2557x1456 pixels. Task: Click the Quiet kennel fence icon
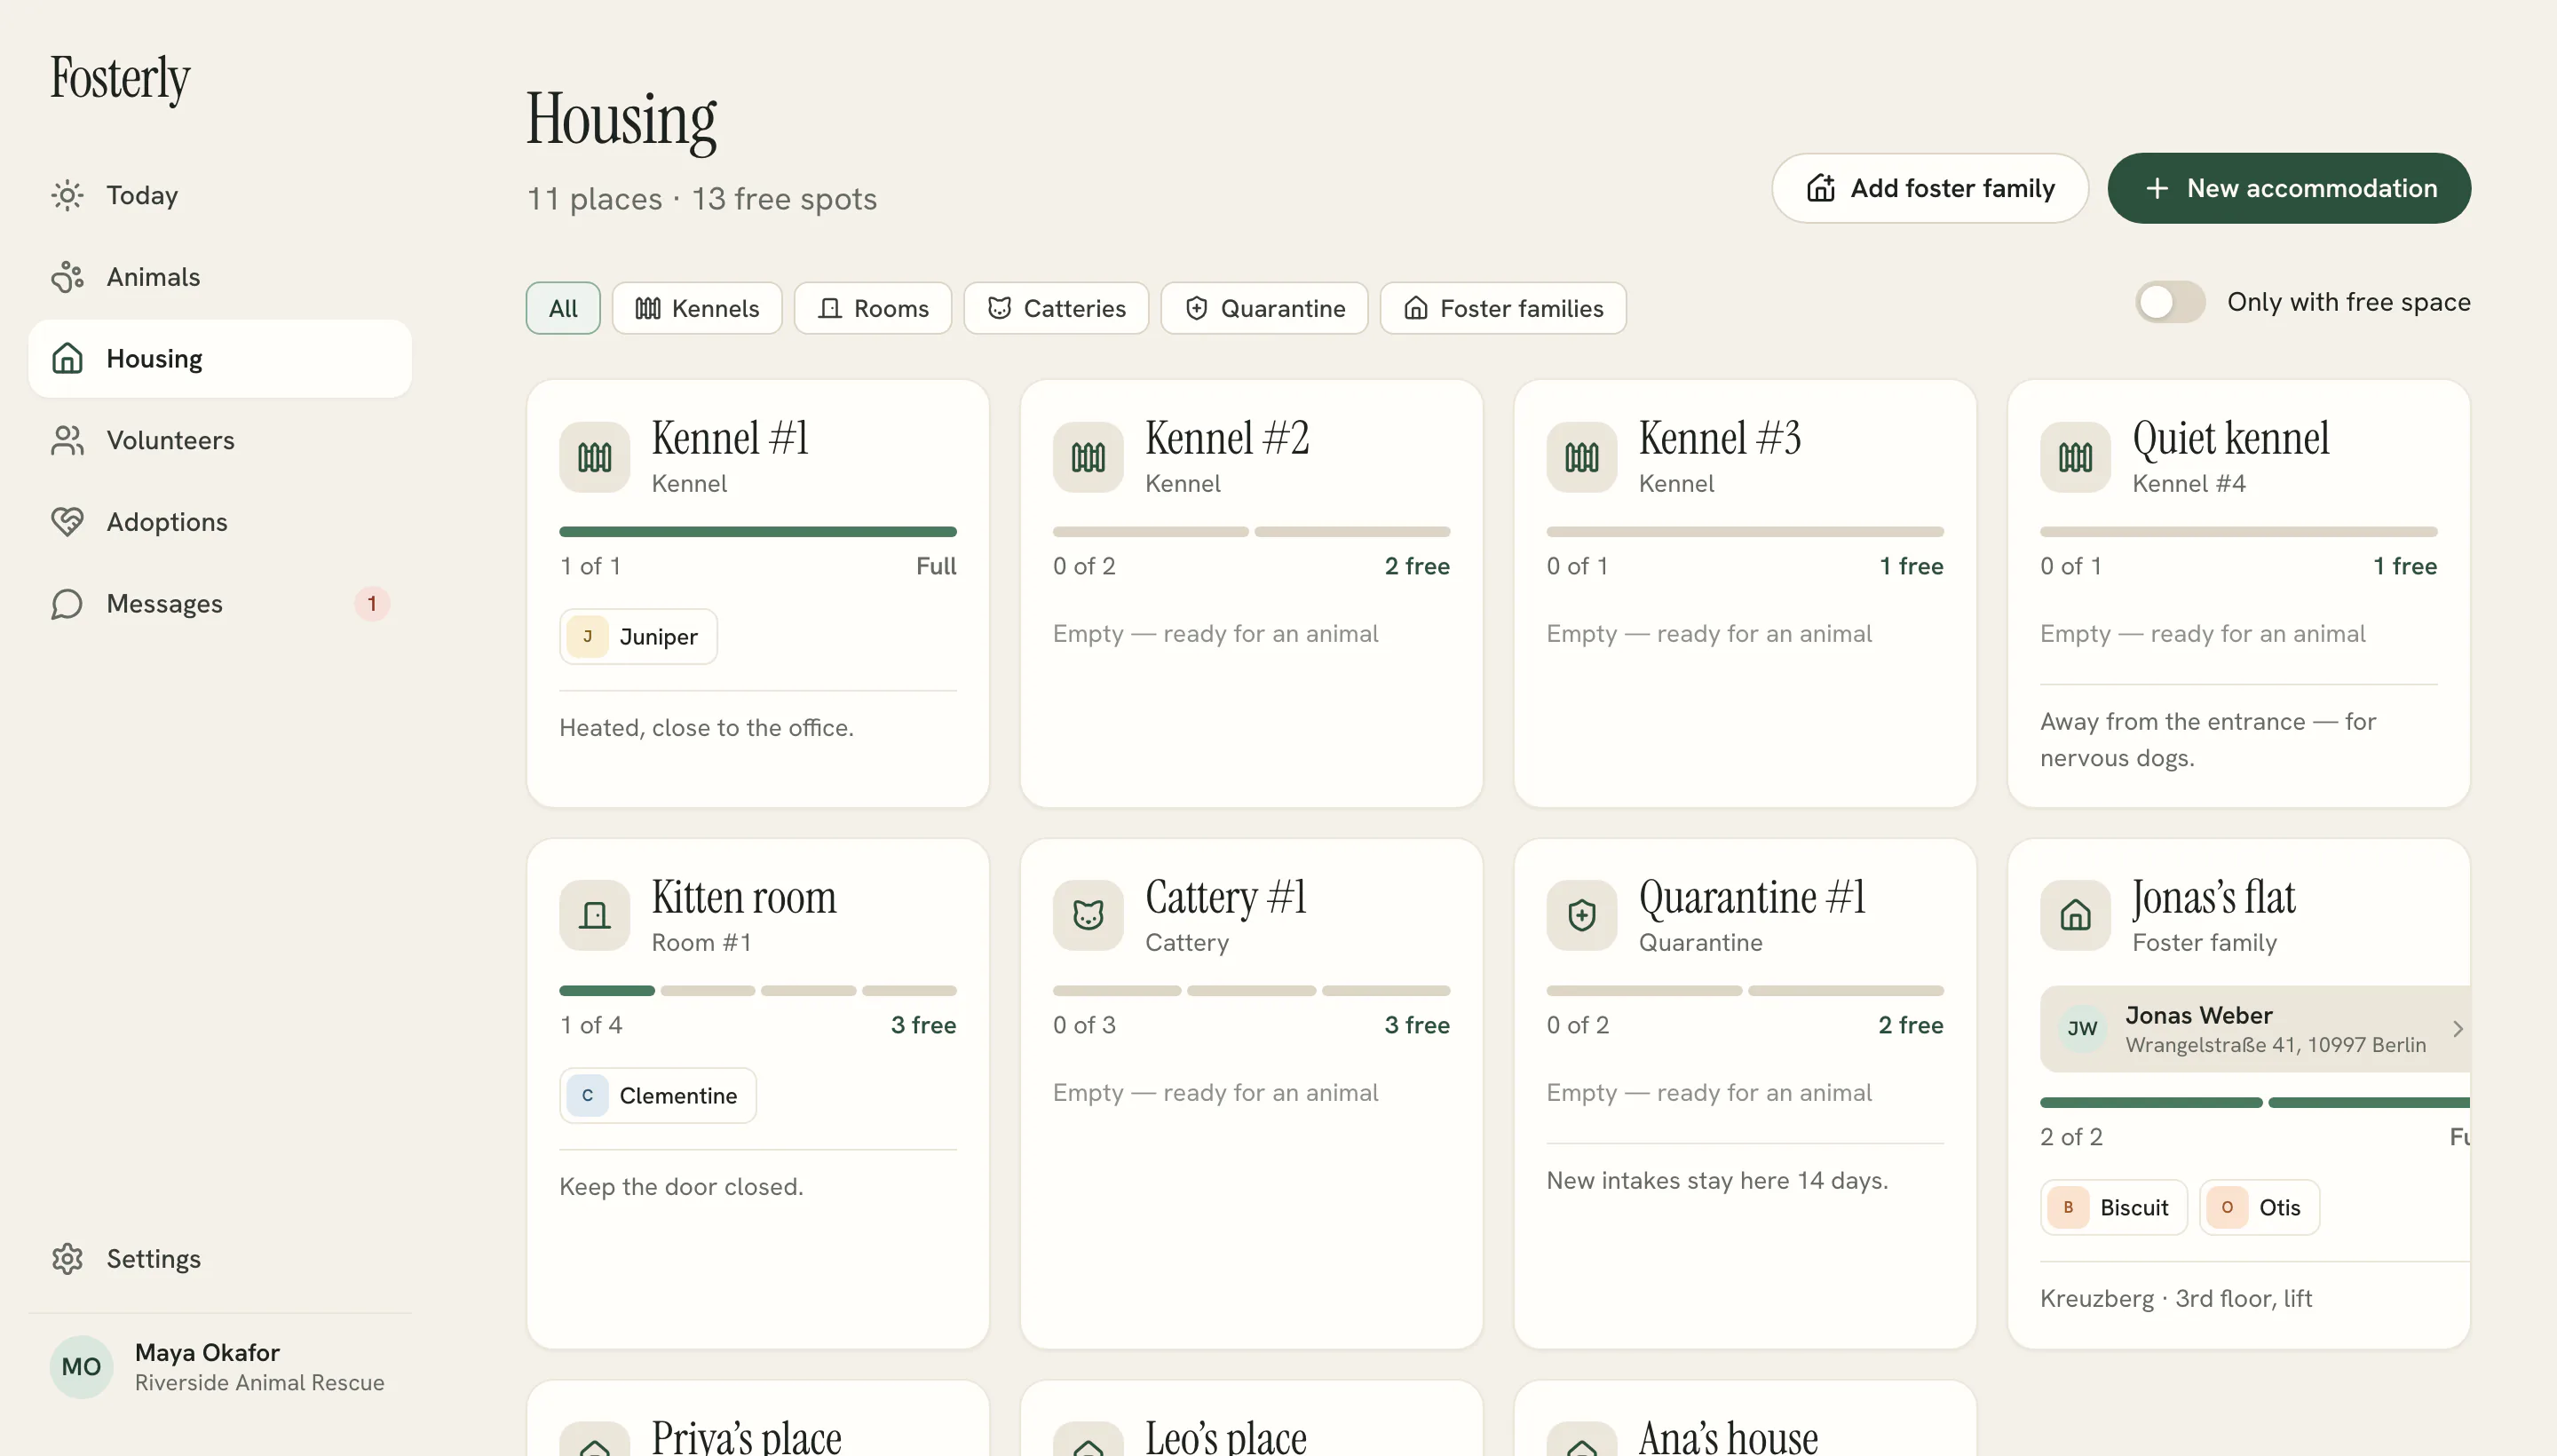point(2075,457)
